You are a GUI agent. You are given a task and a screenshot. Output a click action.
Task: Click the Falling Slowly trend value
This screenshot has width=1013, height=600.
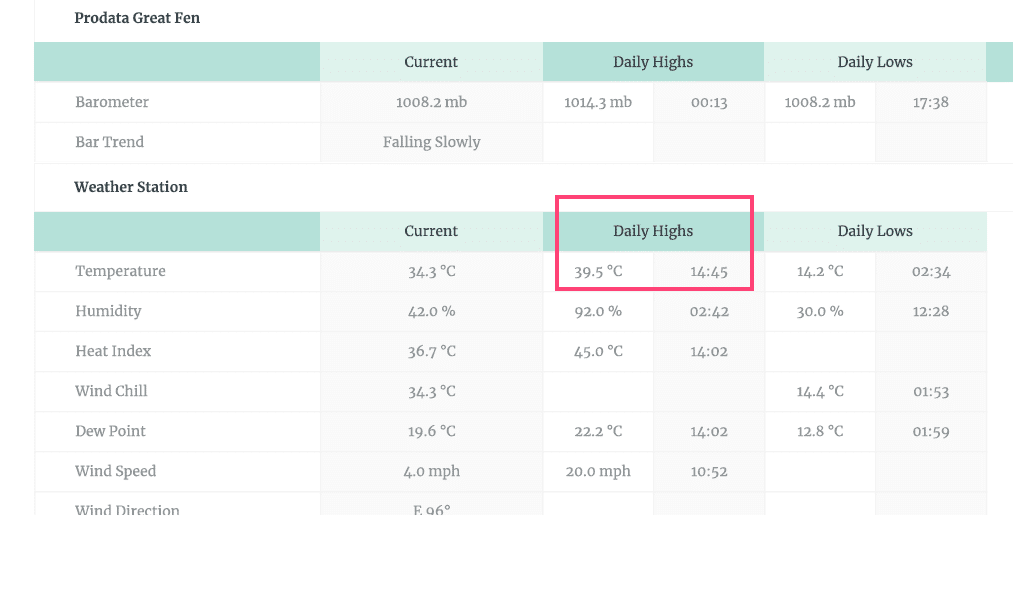pyautogui.click(x=431, y=142)
